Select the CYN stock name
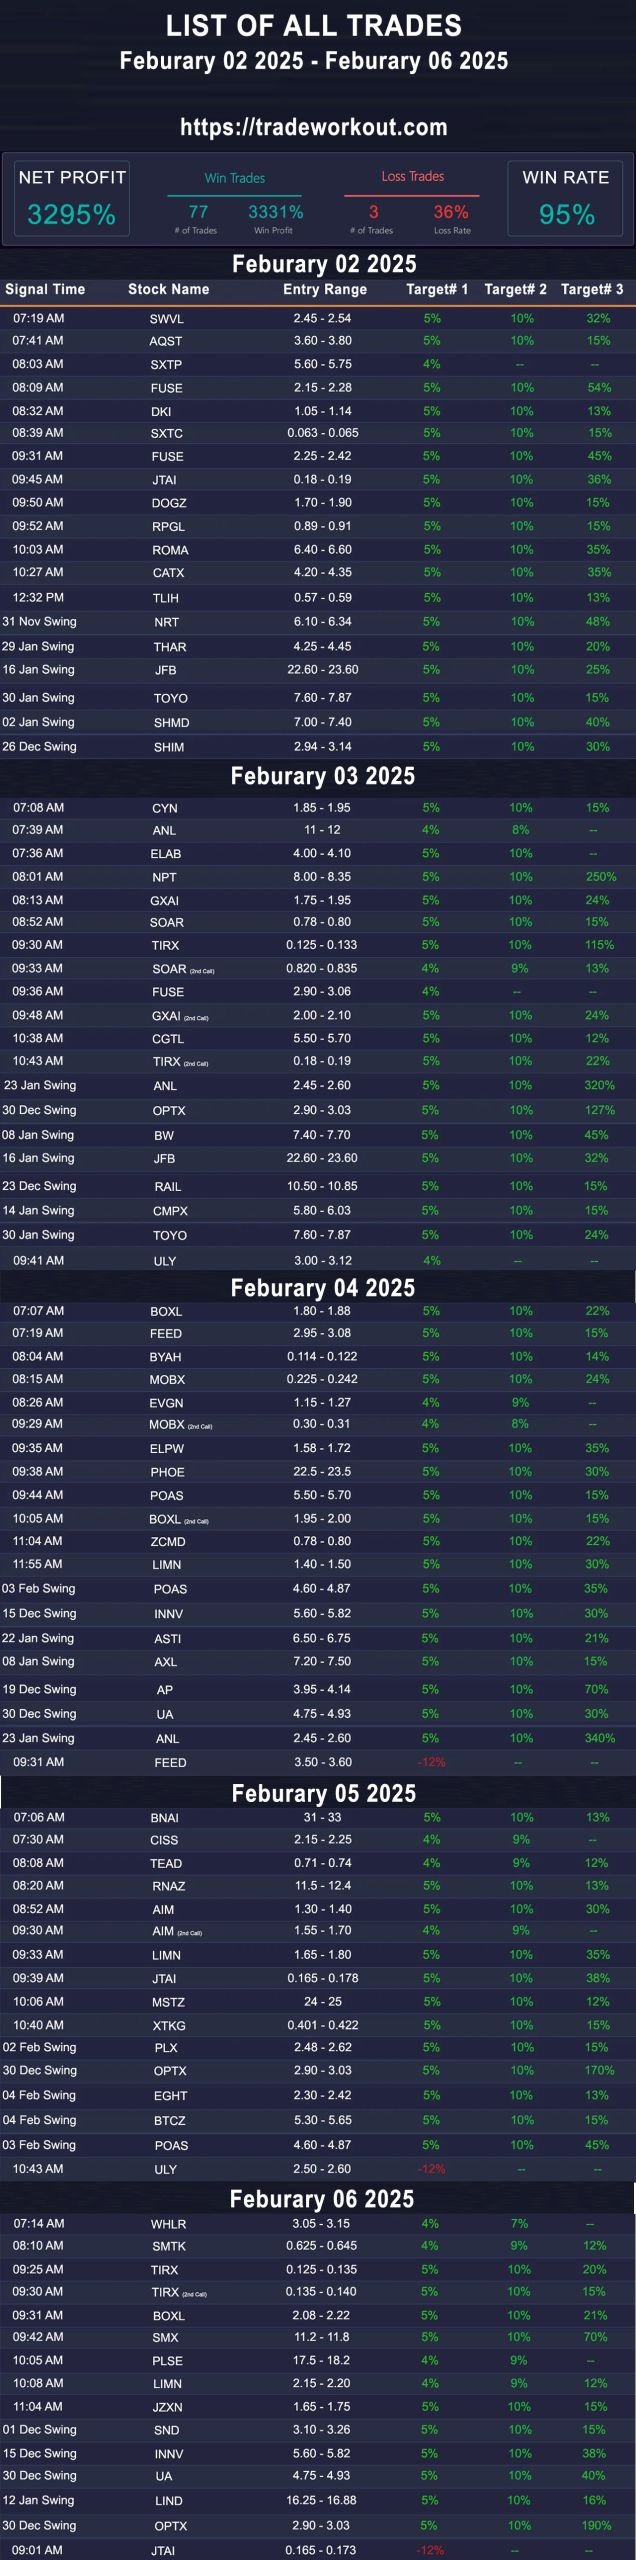This screenshot has height=2560, width=636. pyautogui.click(x=164, y=808)
